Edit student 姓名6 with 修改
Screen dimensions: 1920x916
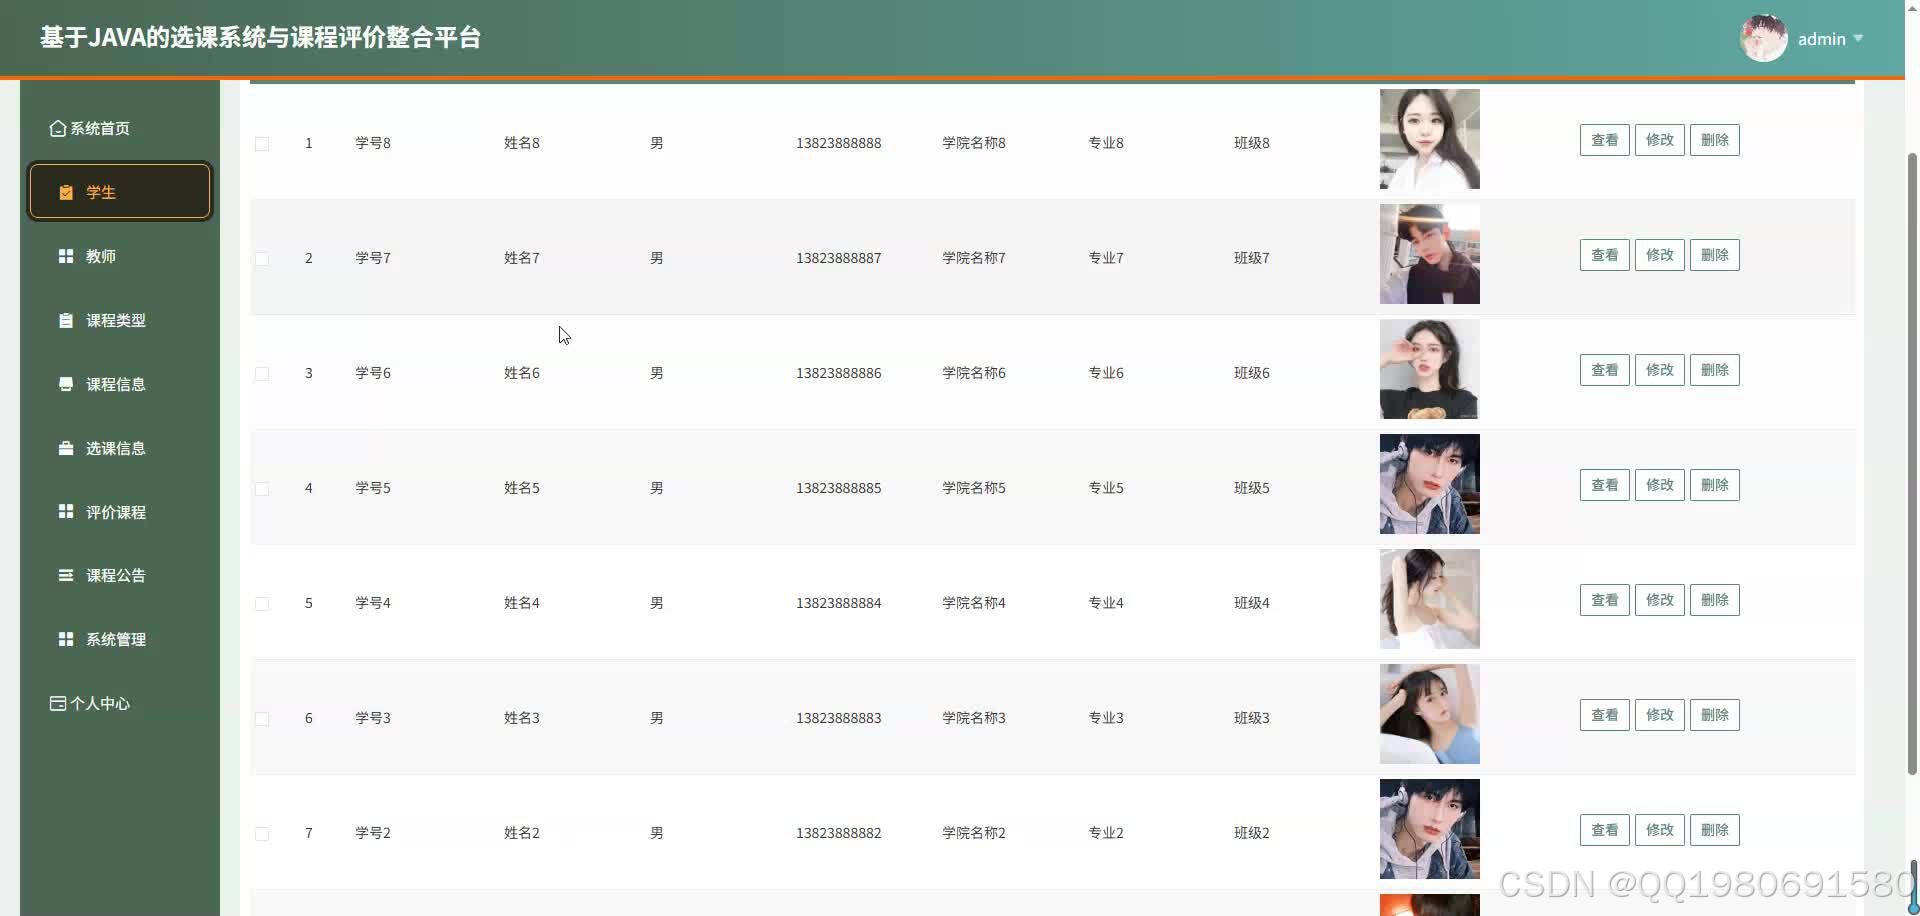point(1659,370)
